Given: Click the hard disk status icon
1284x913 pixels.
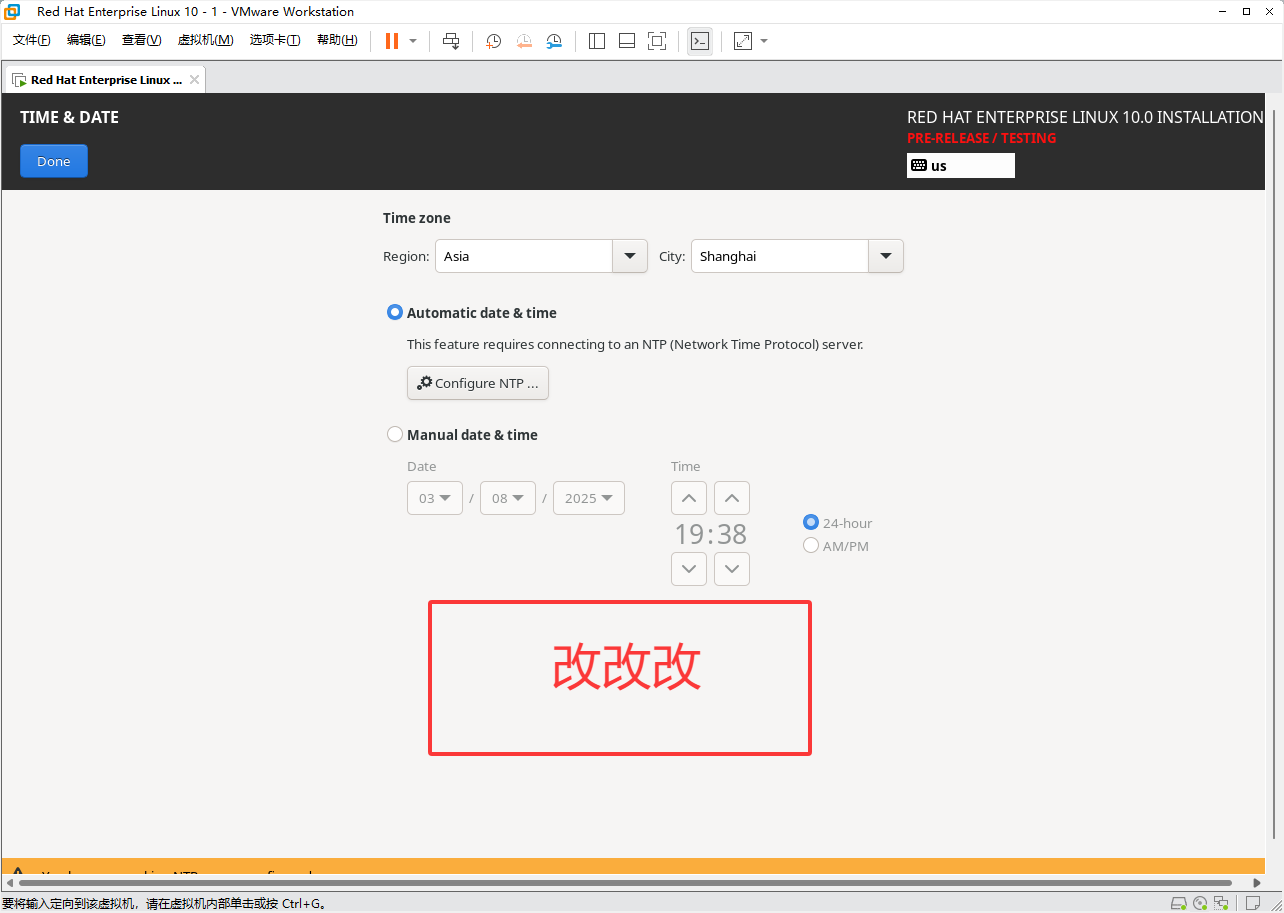Looking at the screenshot, I should (x=1179, y=904).
